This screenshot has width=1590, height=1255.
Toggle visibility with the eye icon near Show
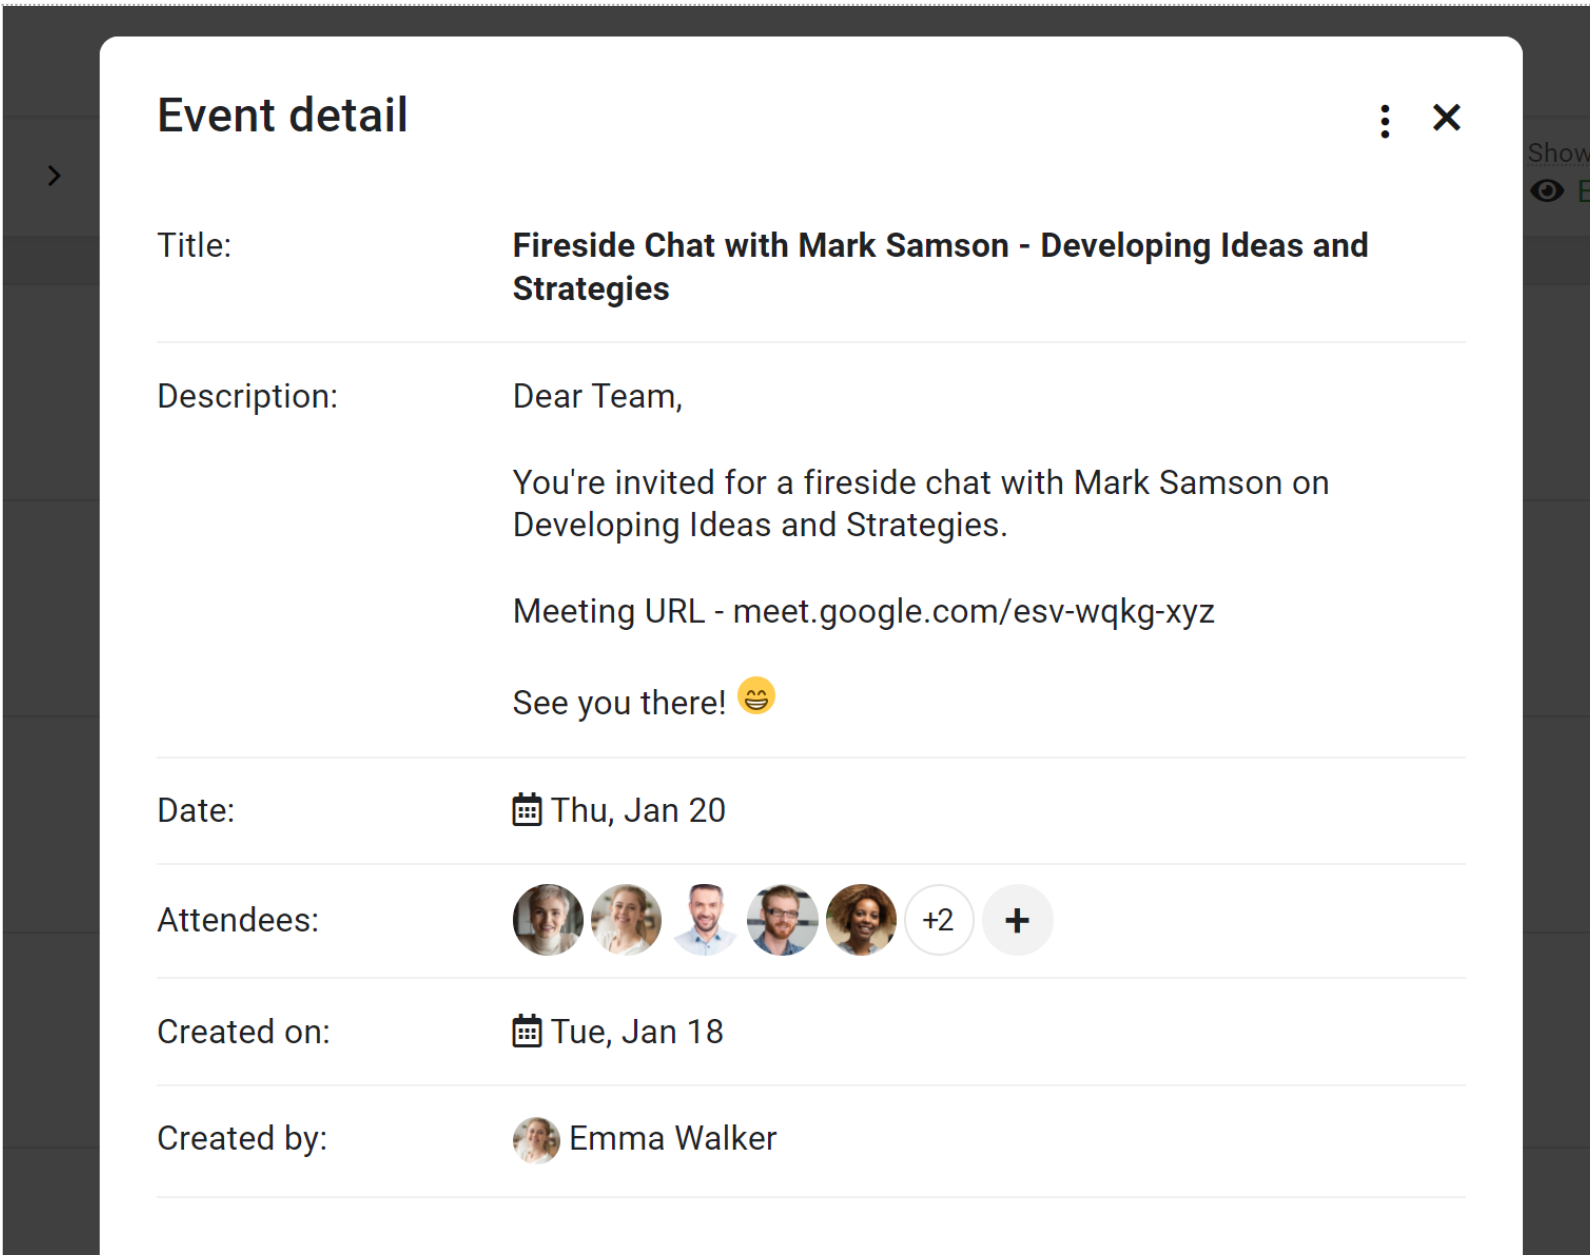[x=1546, y=191]
